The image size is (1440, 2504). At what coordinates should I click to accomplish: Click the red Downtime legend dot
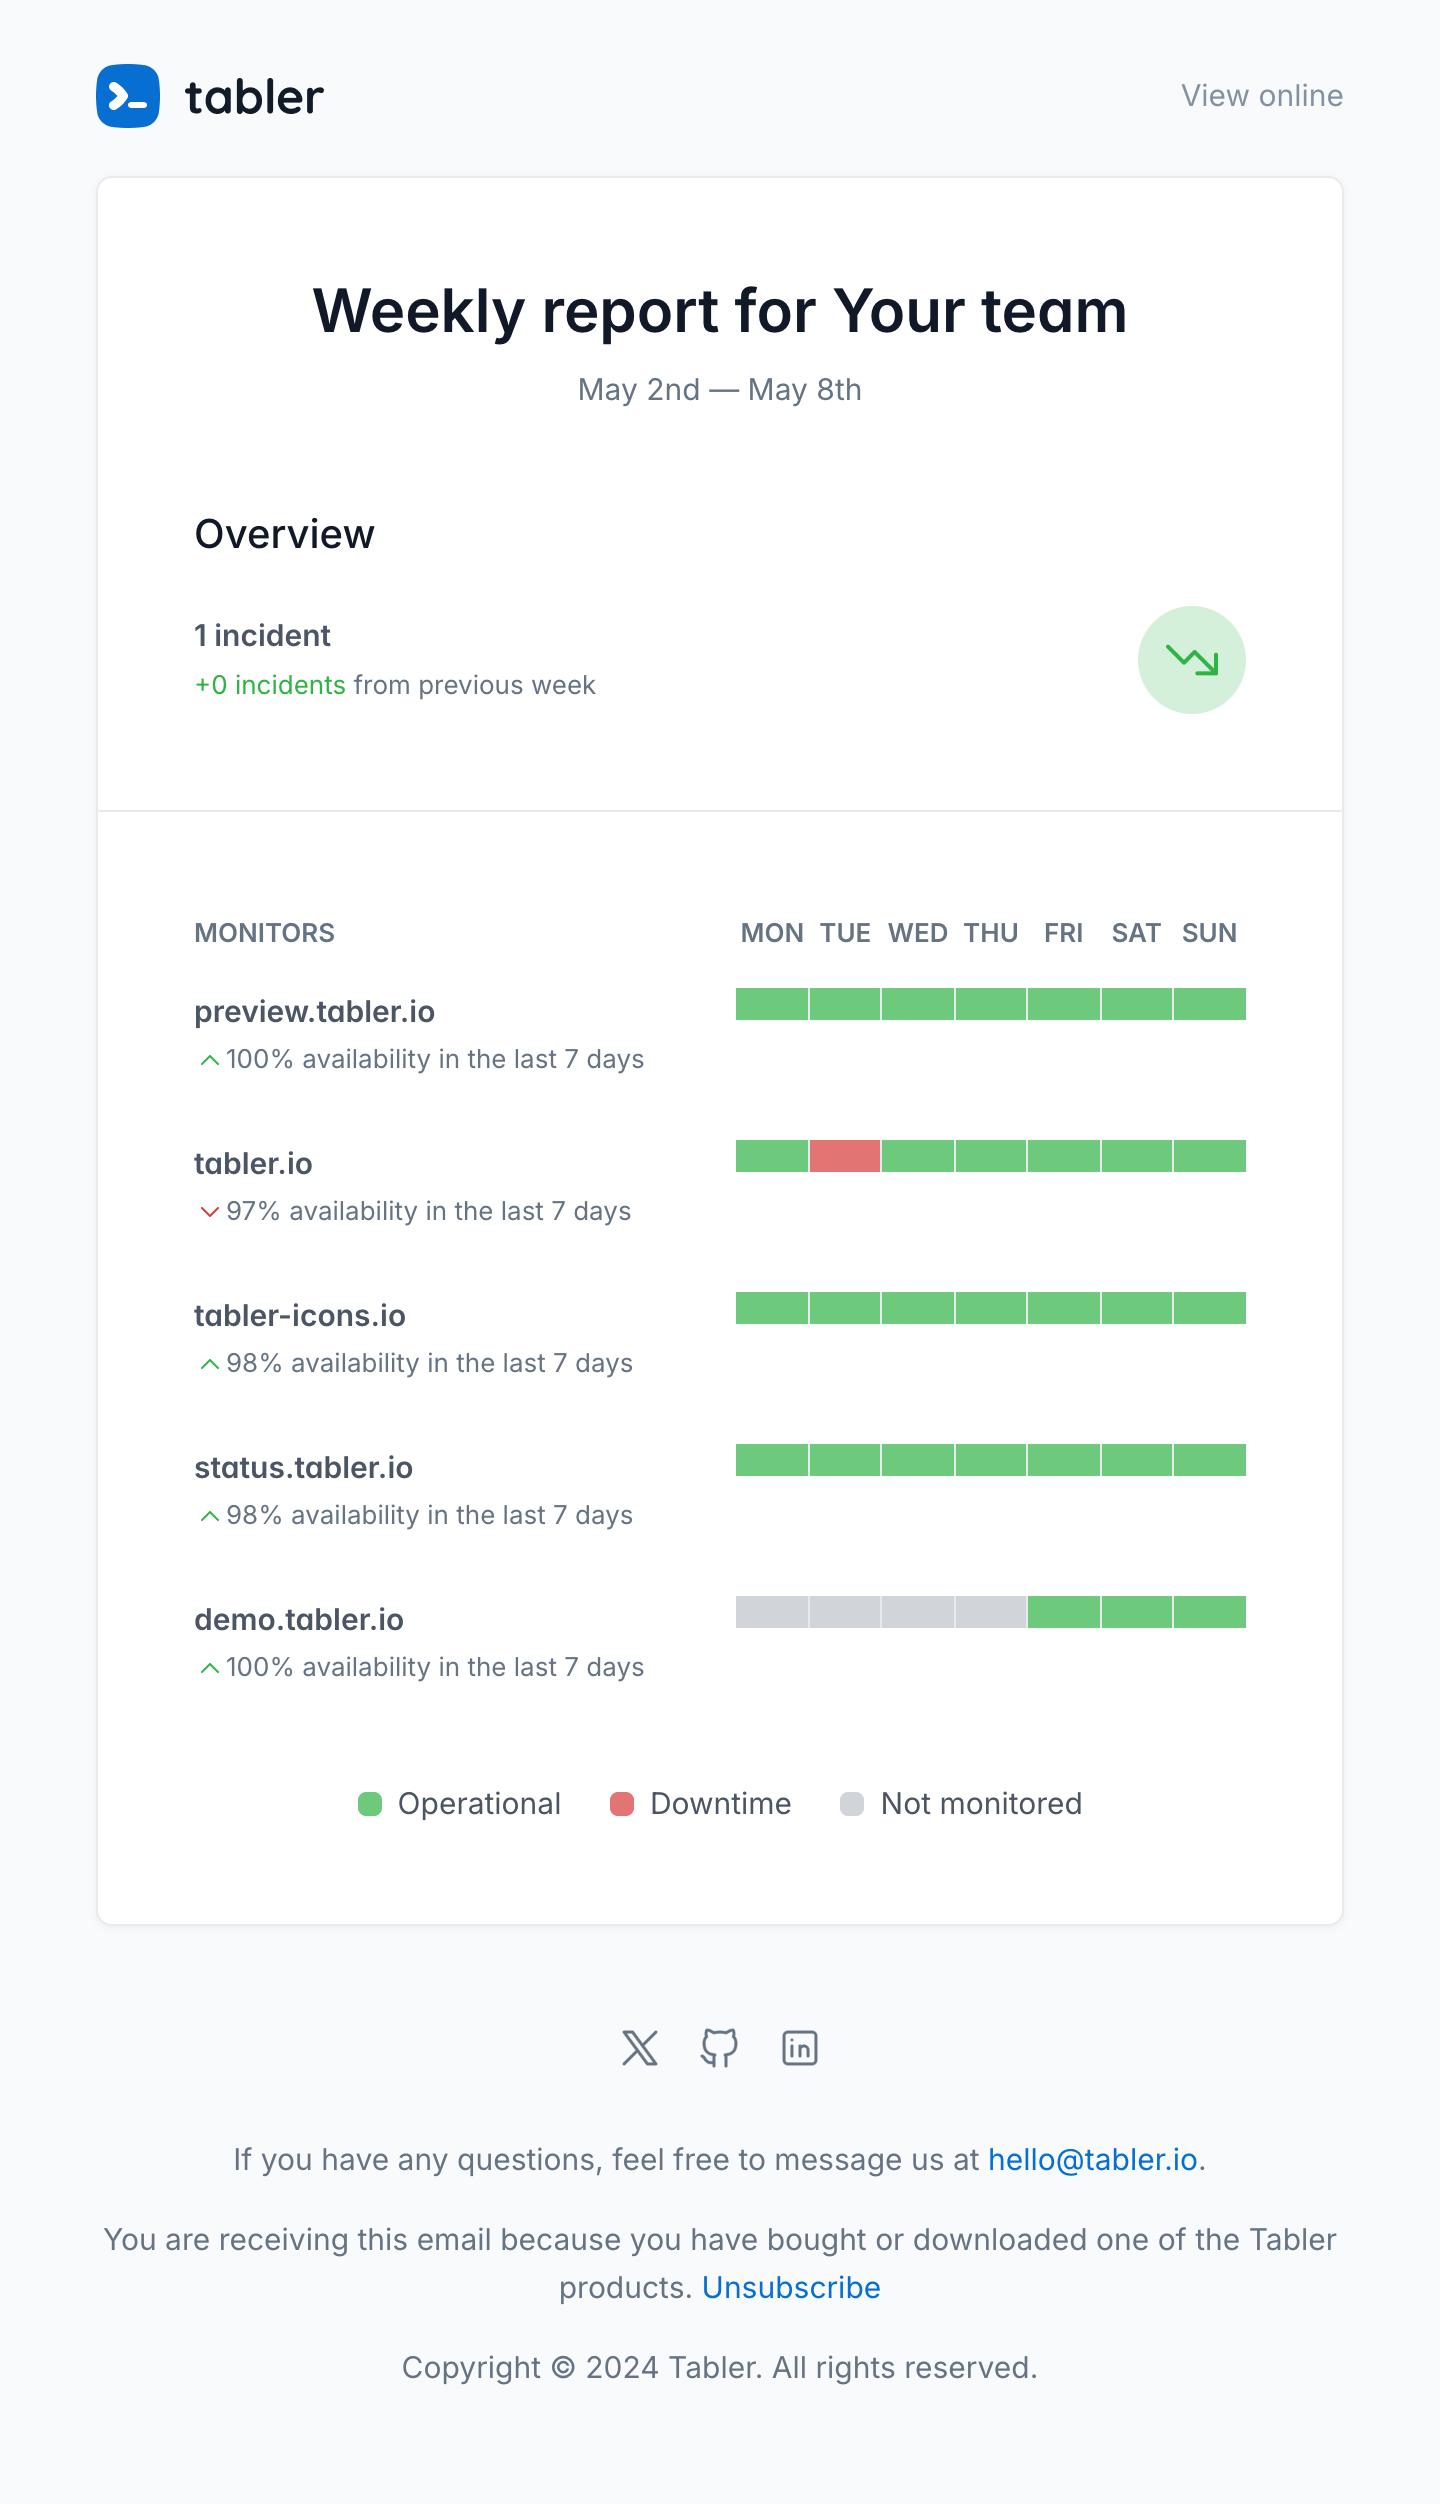(x=622, y=1804)
